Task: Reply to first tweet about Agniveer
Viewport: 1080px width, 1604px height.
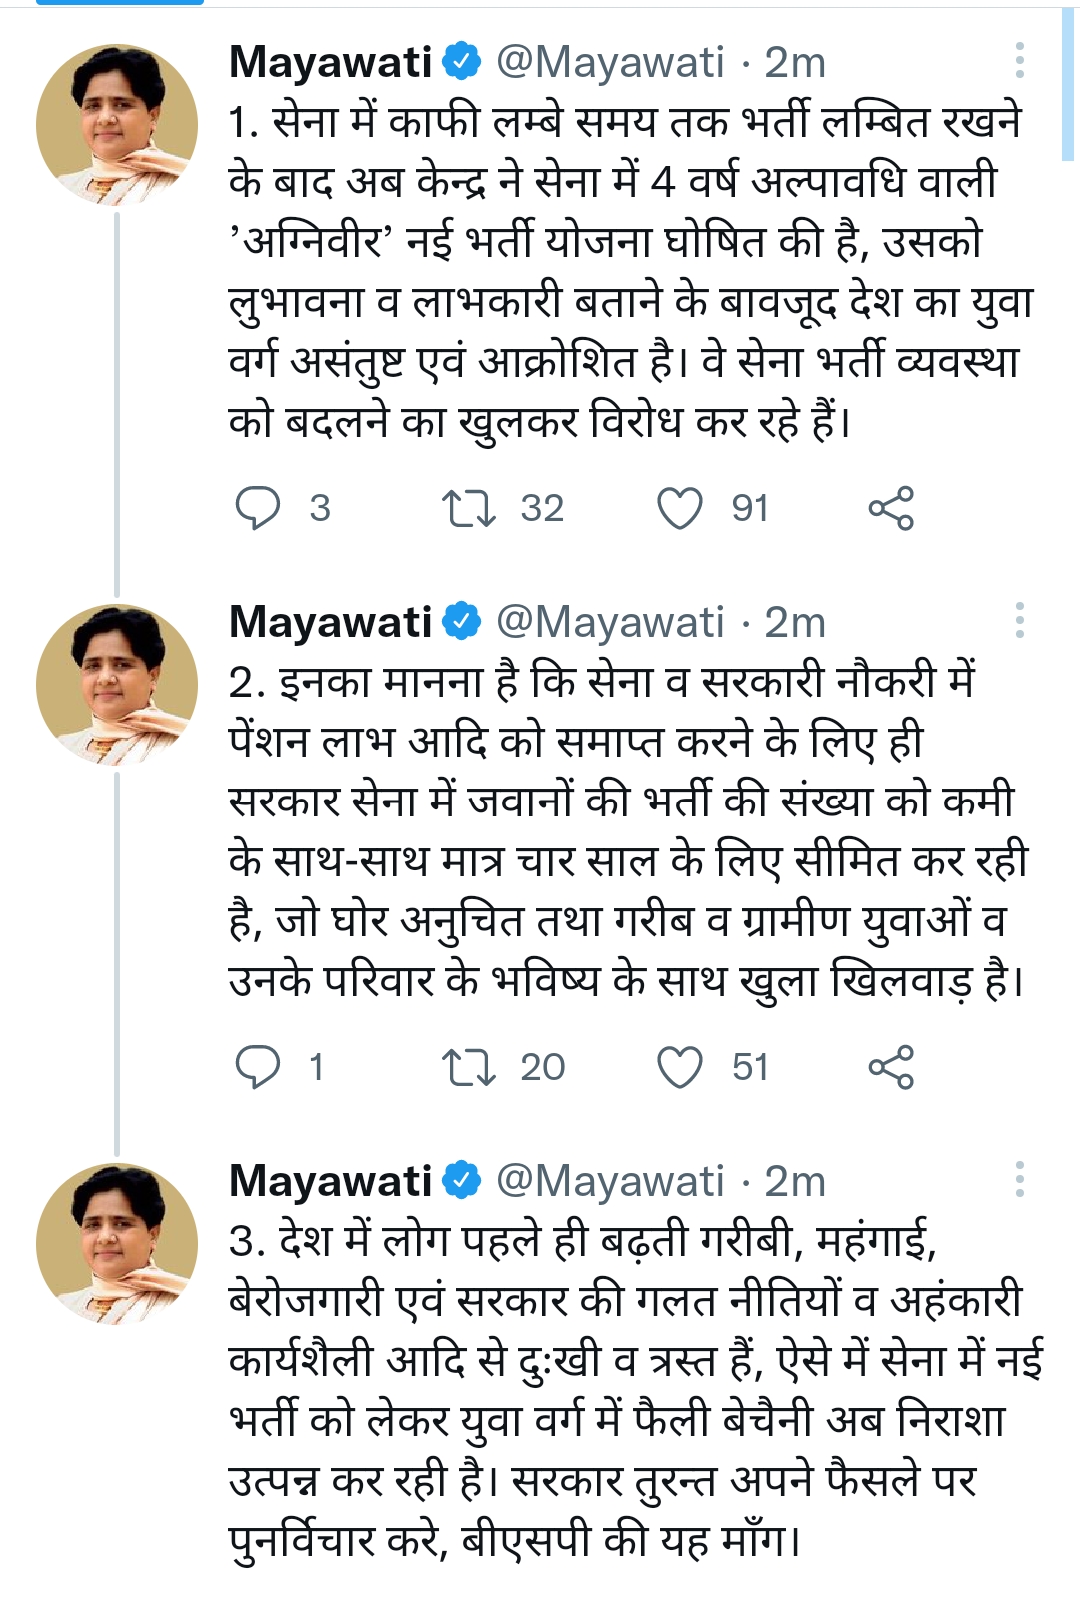Action: pyautogui.click(x=258, y=508)
